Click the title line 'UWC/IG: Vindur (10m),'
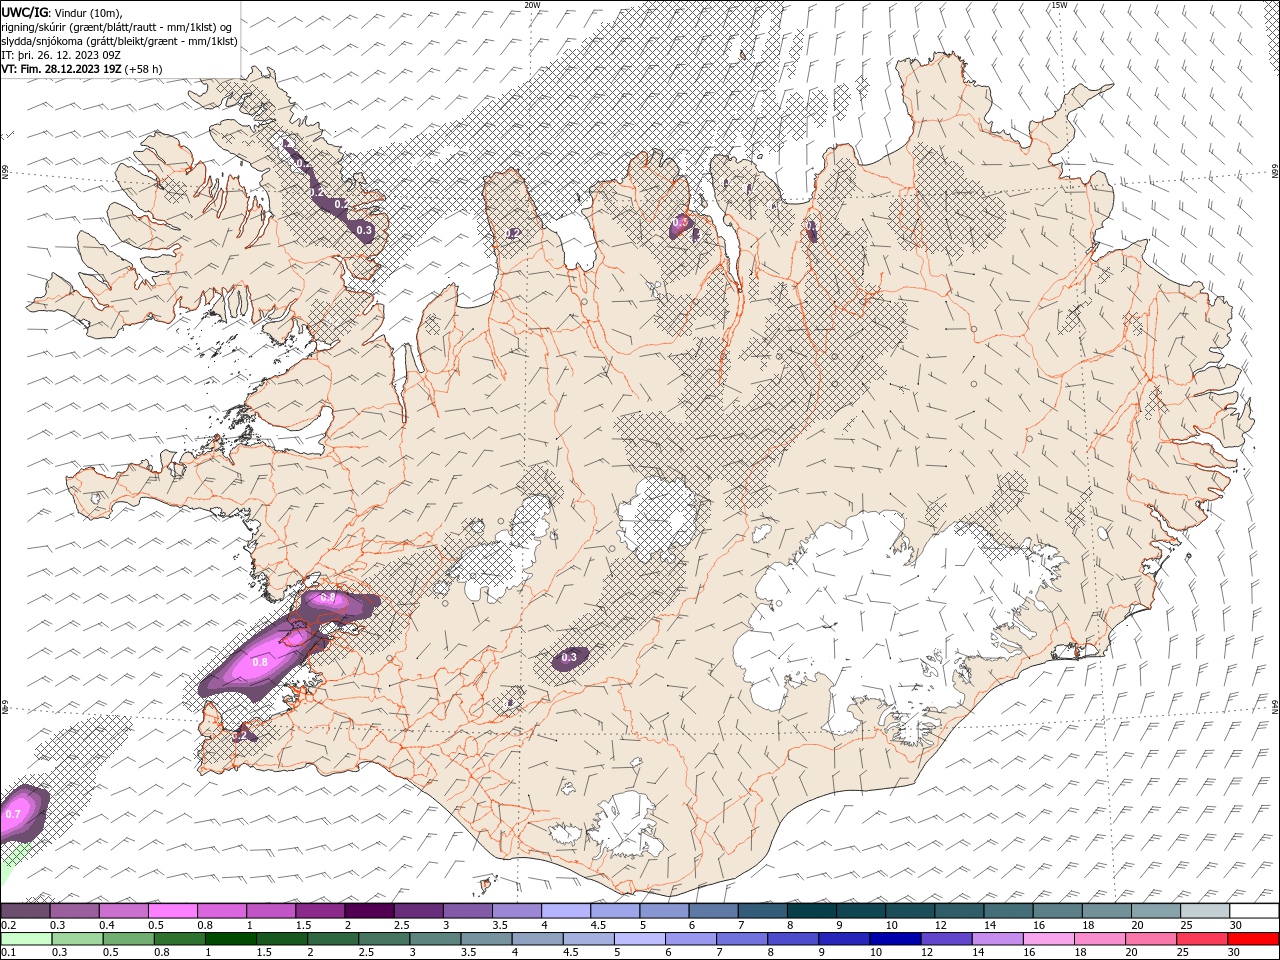This screenshot has width=1280, height=960. click(62, 11)
